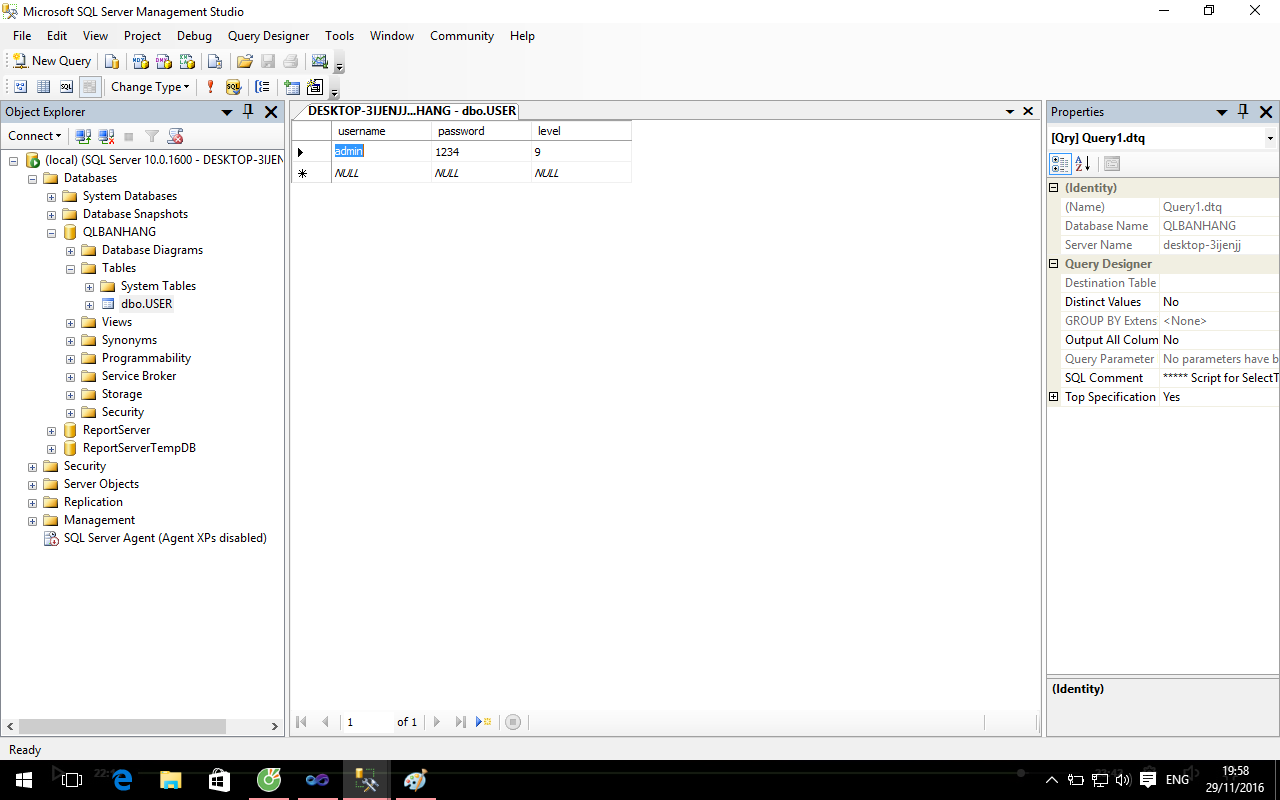Open the Change Type dropdown

click(150, 87)
